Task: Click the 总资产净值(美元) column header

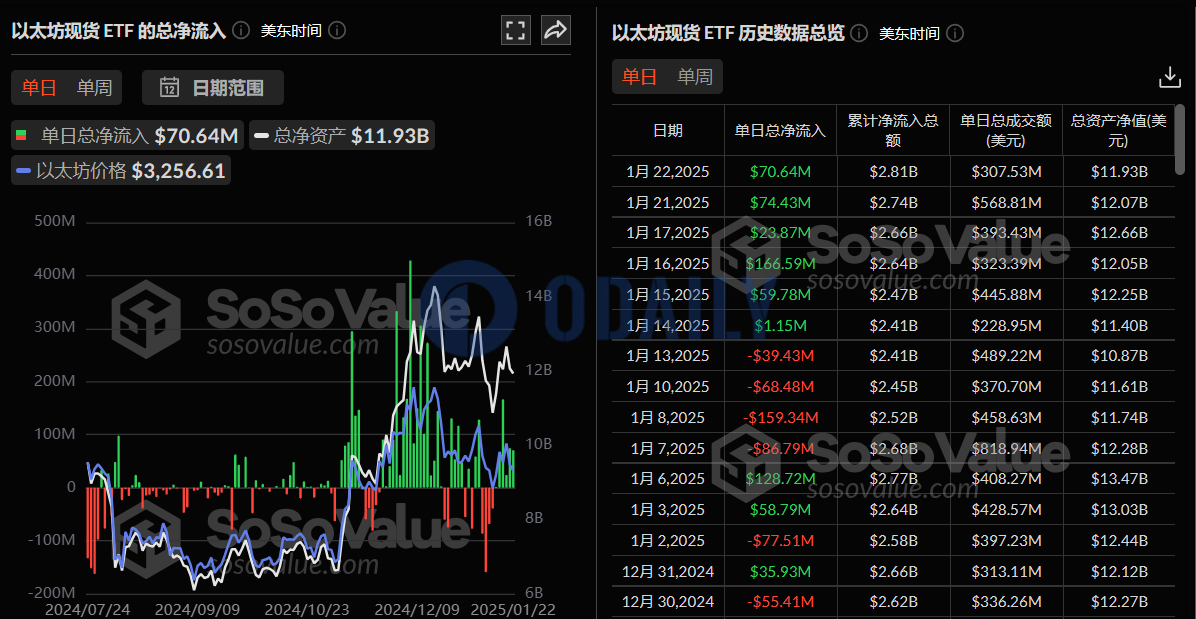Action: tap(1118, 130)
